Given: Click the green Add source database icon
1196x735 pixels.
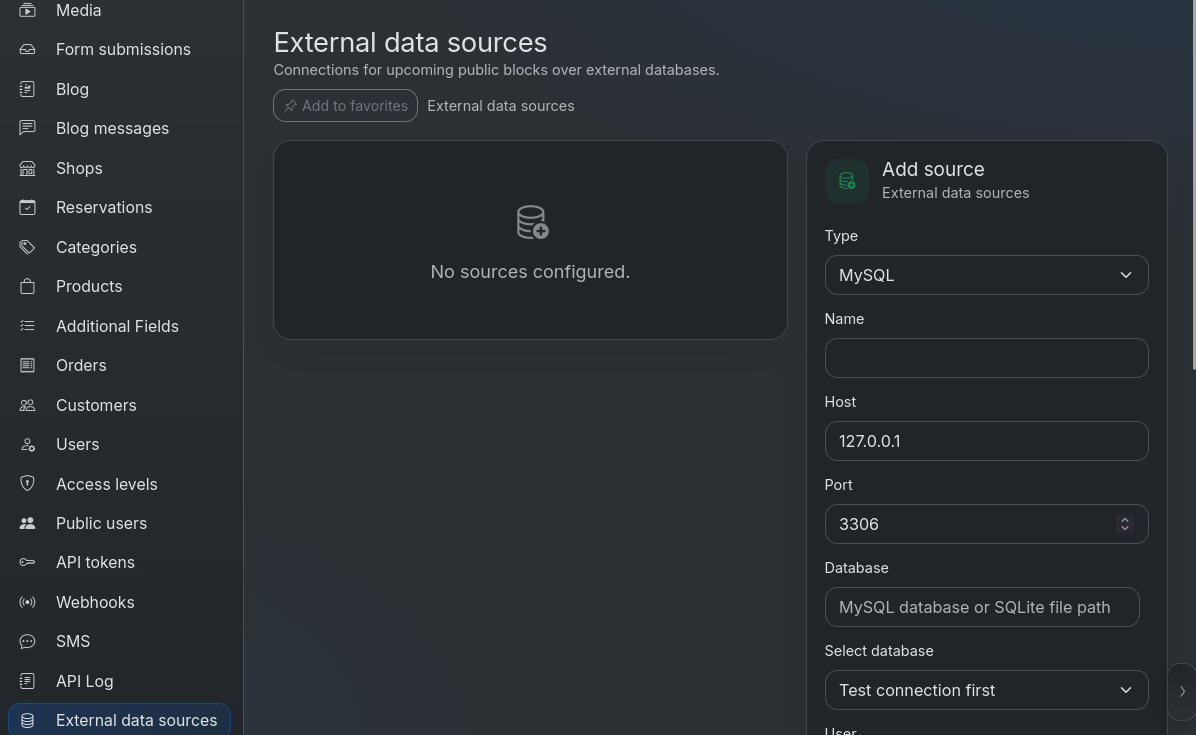Looking at the screenshot, I should click(847, 181).
